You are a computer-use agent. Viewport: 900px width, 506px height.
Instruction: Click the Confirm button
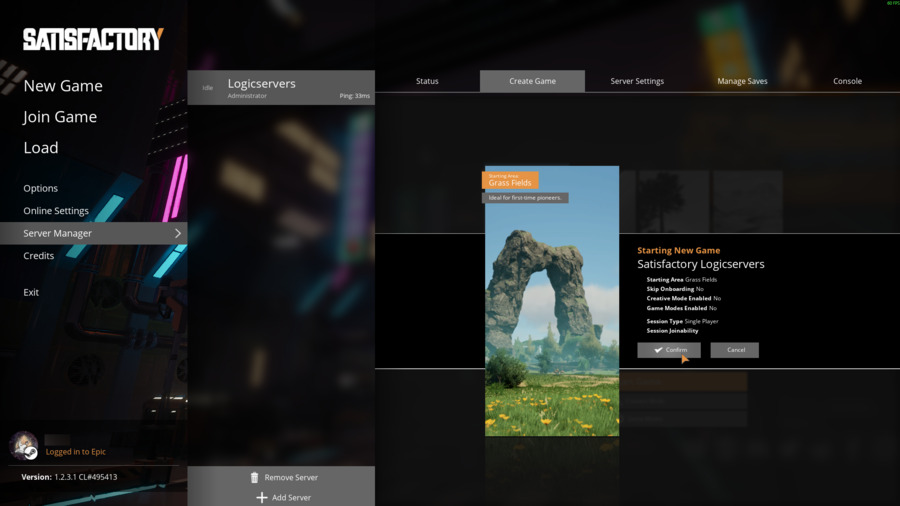click(669, 350)
